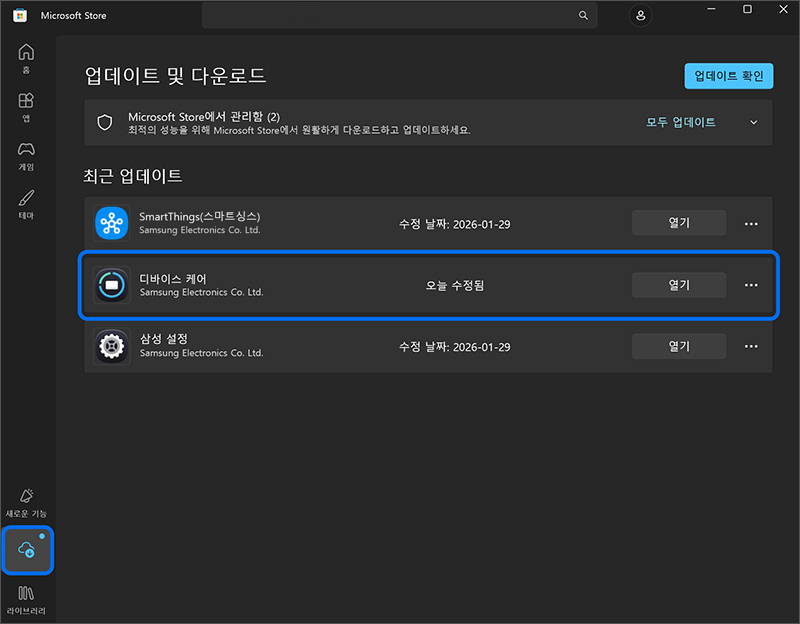The image size is (800, 624).
Task: Click the 디바이스 케어 app icon
Action: click(x=111, y=285)
